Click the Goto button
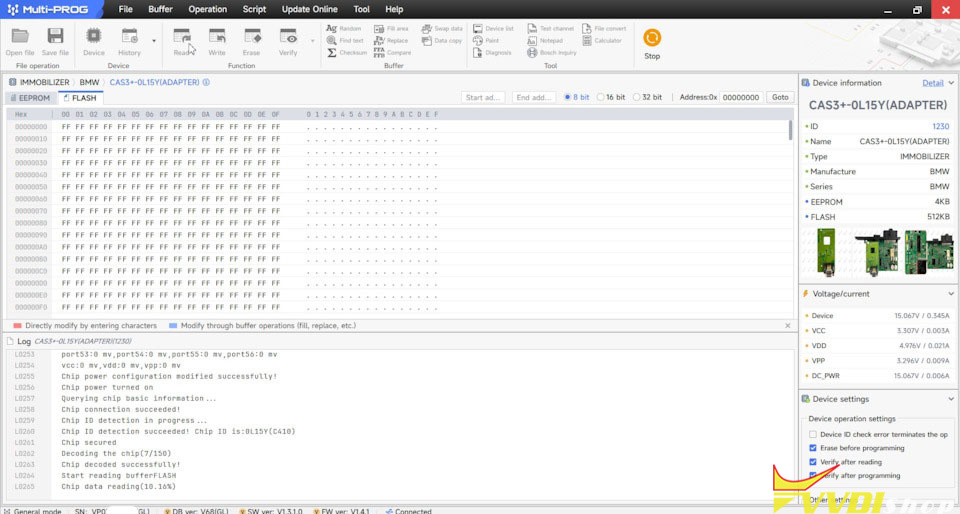Image resolution: width=960 pixels, height=514 pixels. point(780,97)
